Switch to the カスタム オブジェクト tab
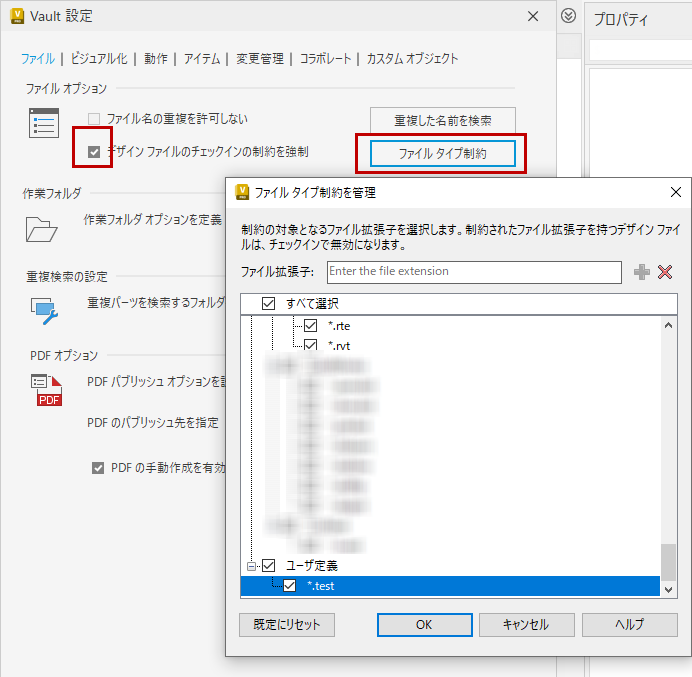The image size is (692, 677). [412, 58]
